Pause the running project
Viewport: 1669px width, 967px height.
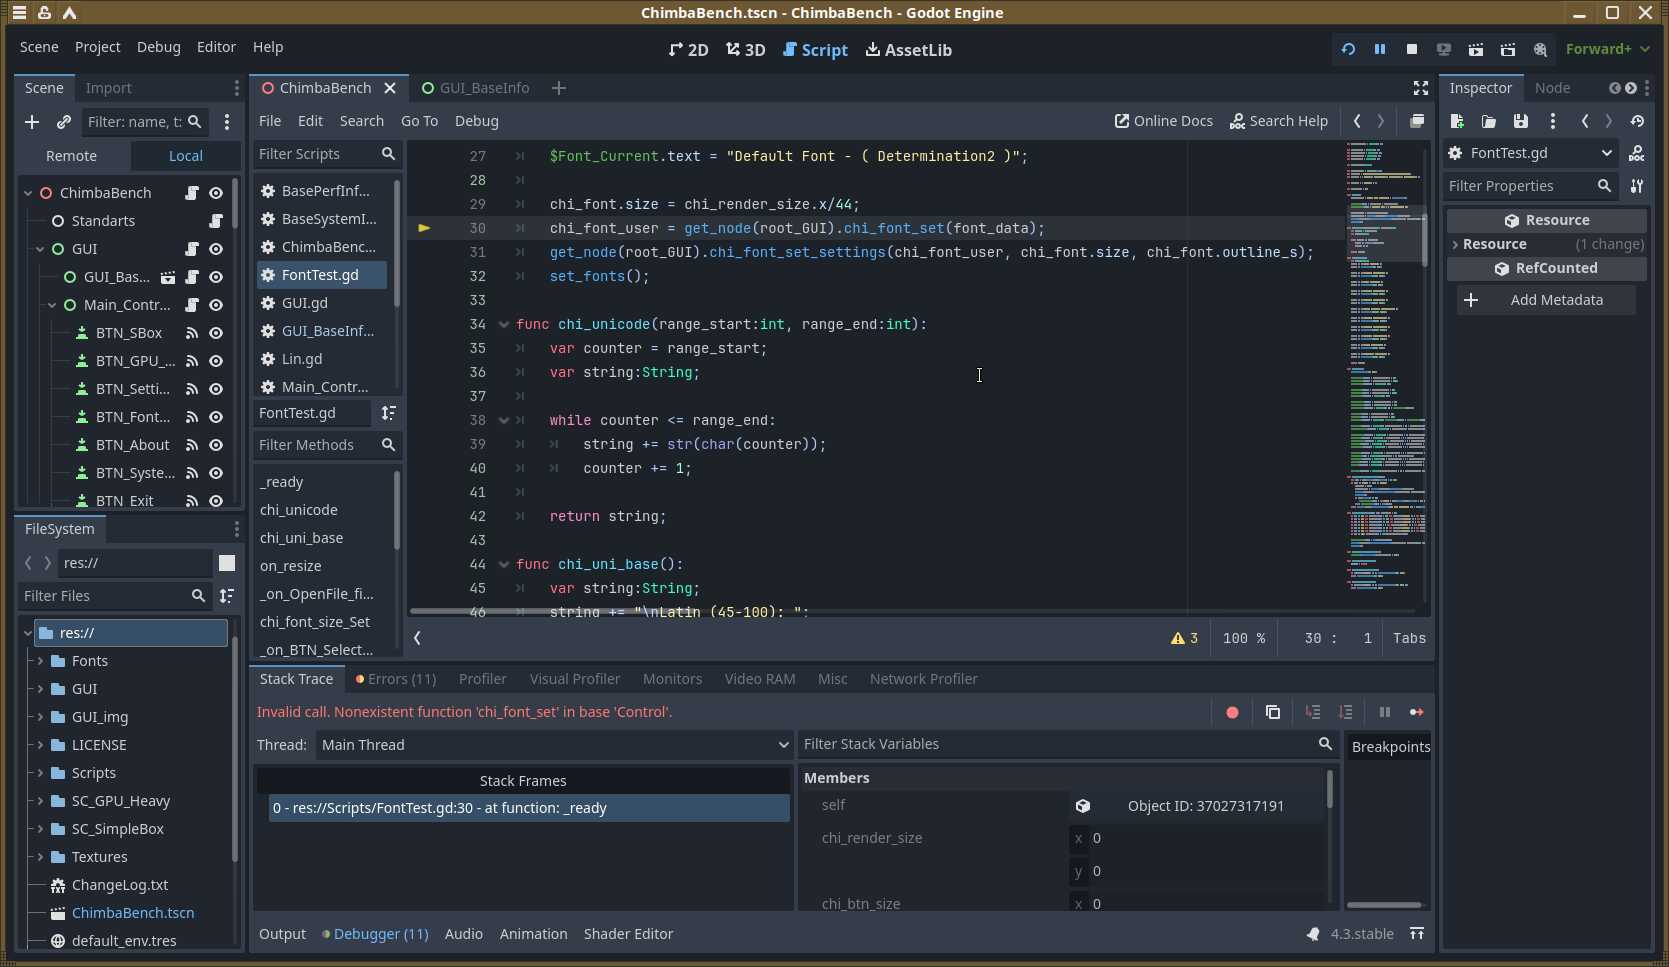[x=1379, y=49]
